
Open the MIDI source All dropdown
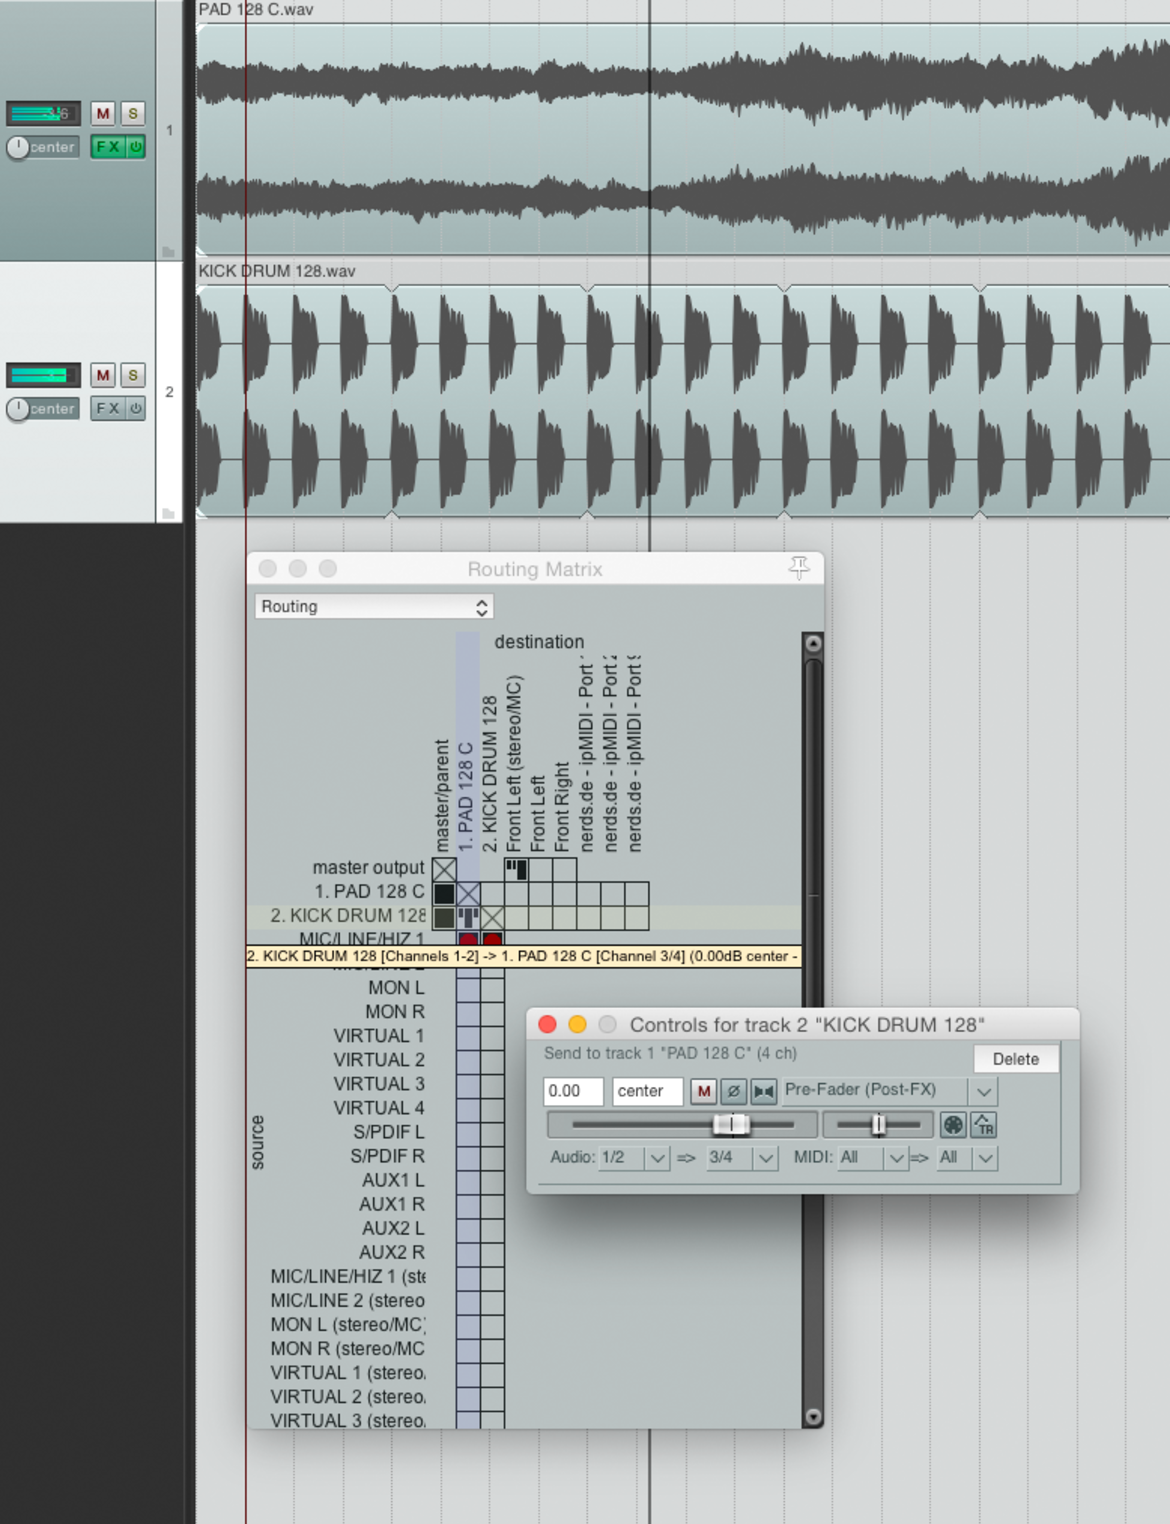872,1158
